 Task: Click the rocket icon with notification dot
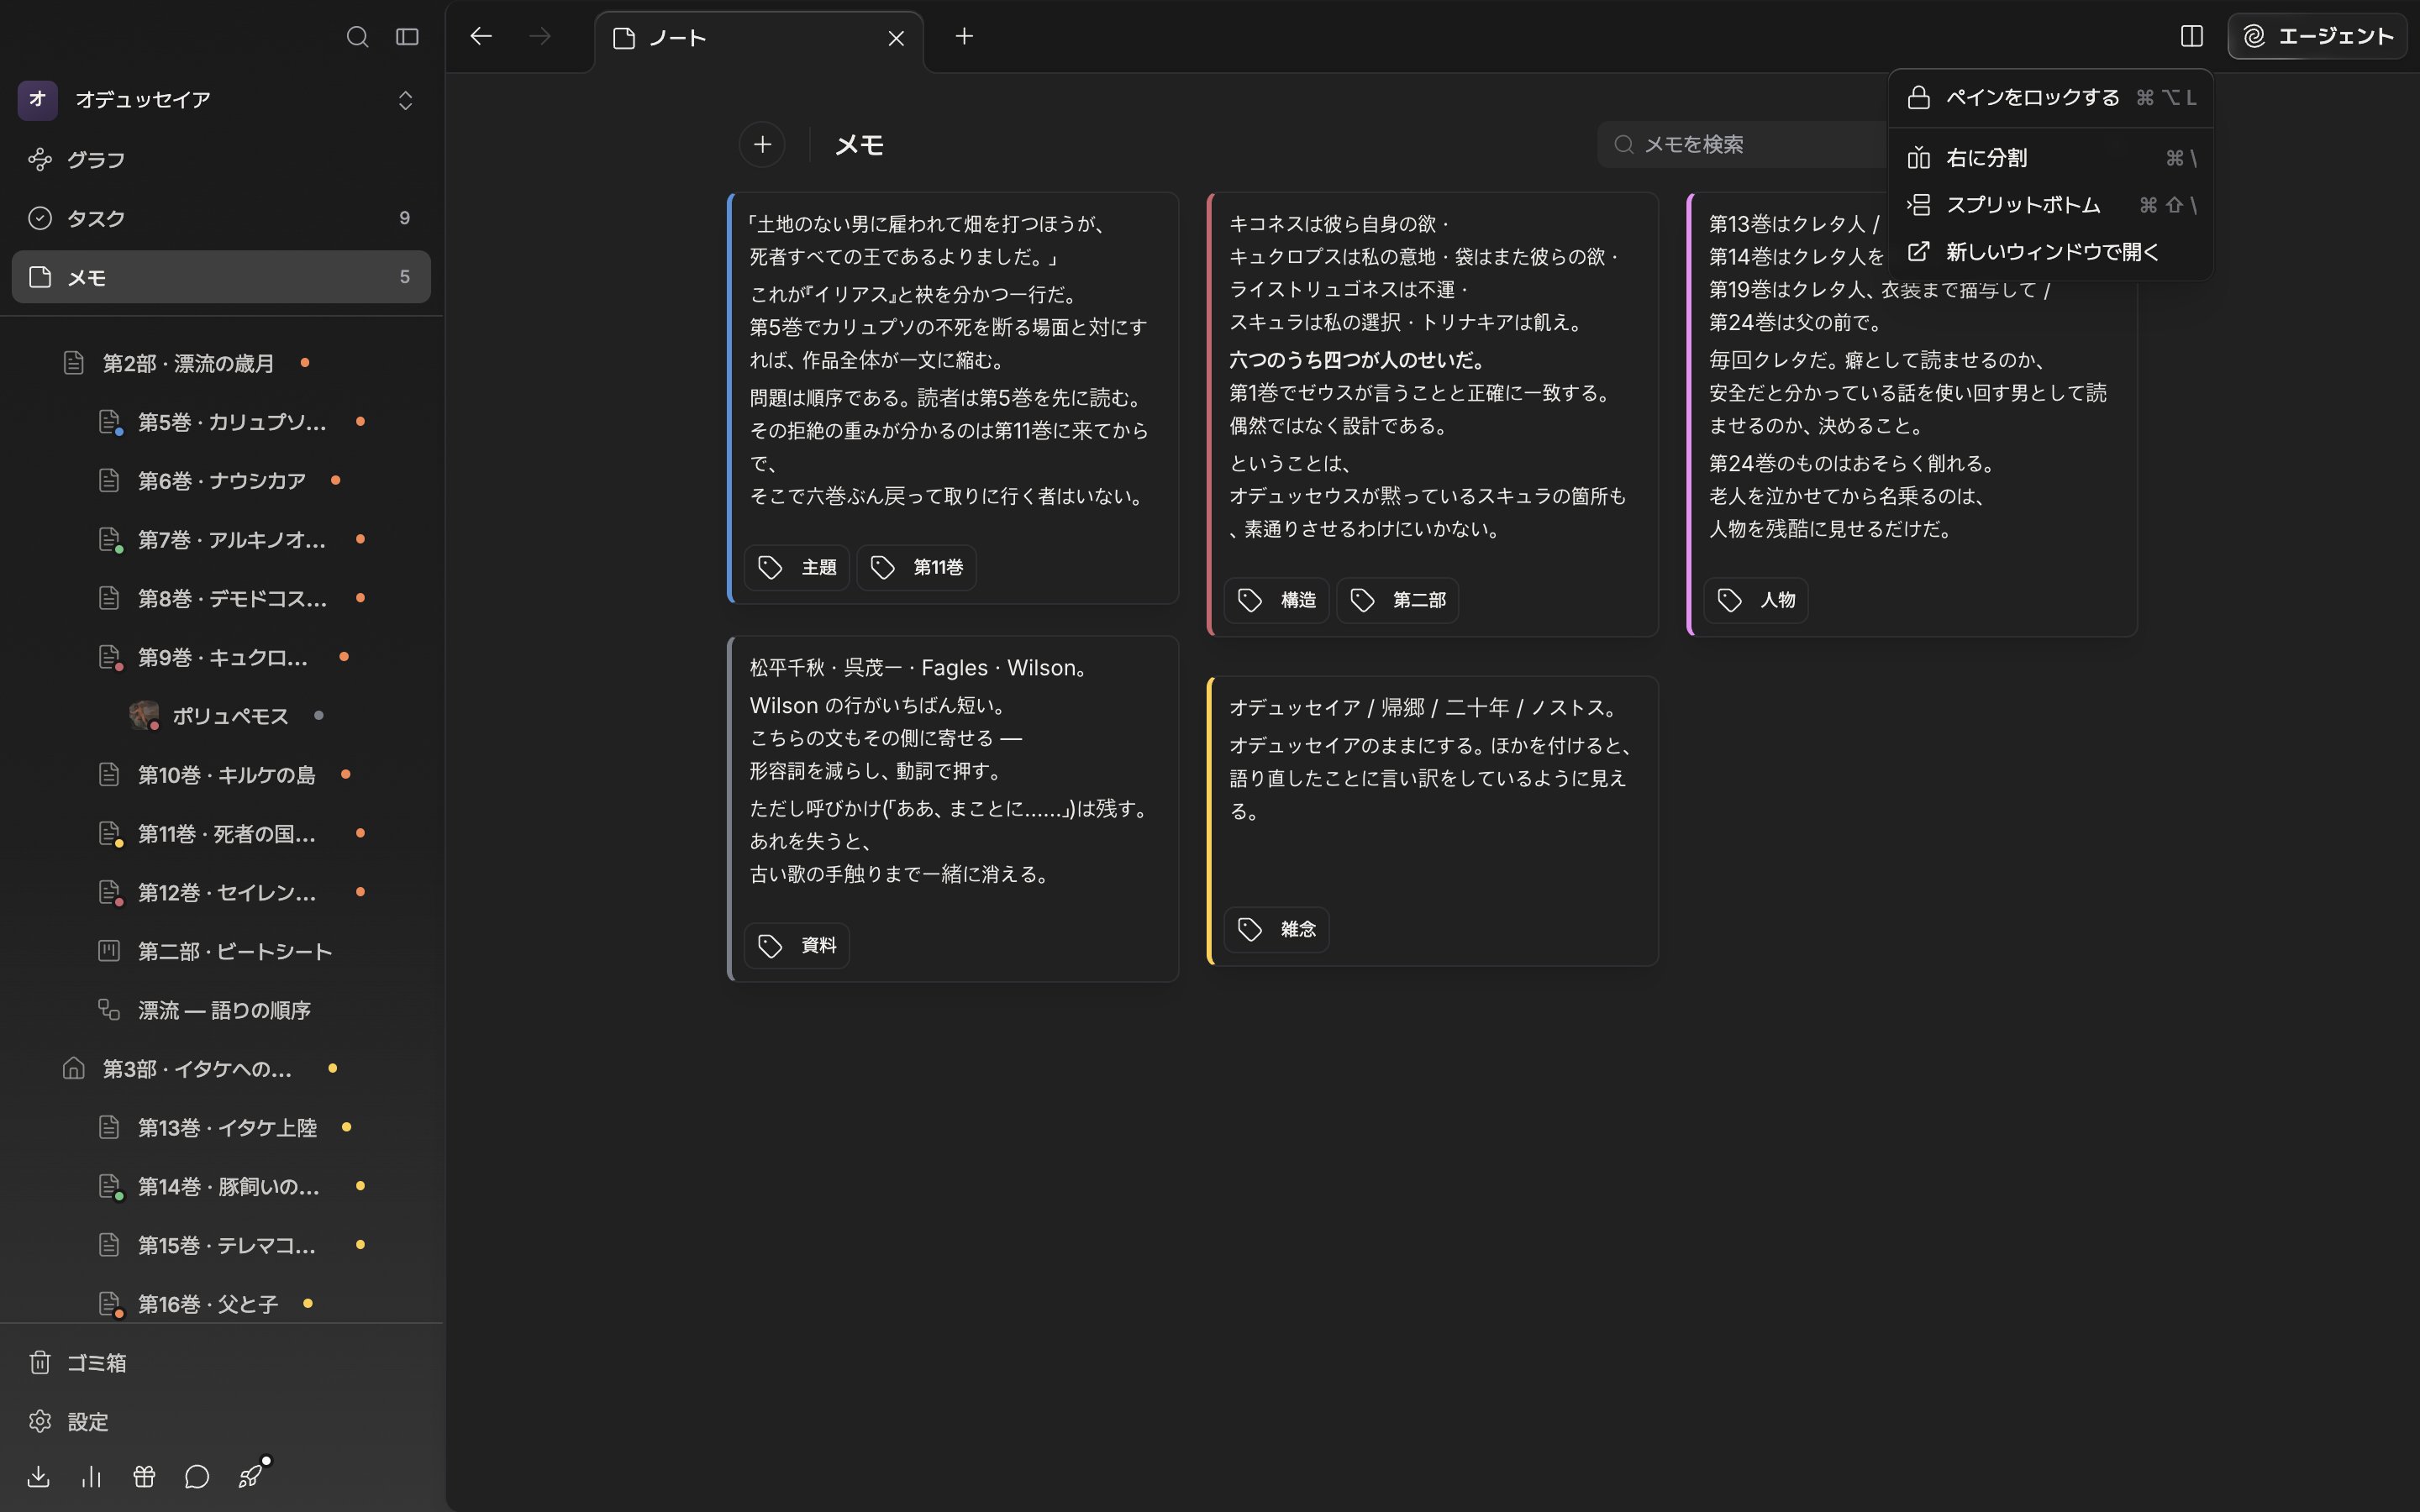pyautogui.click(x=250, y=1476)
